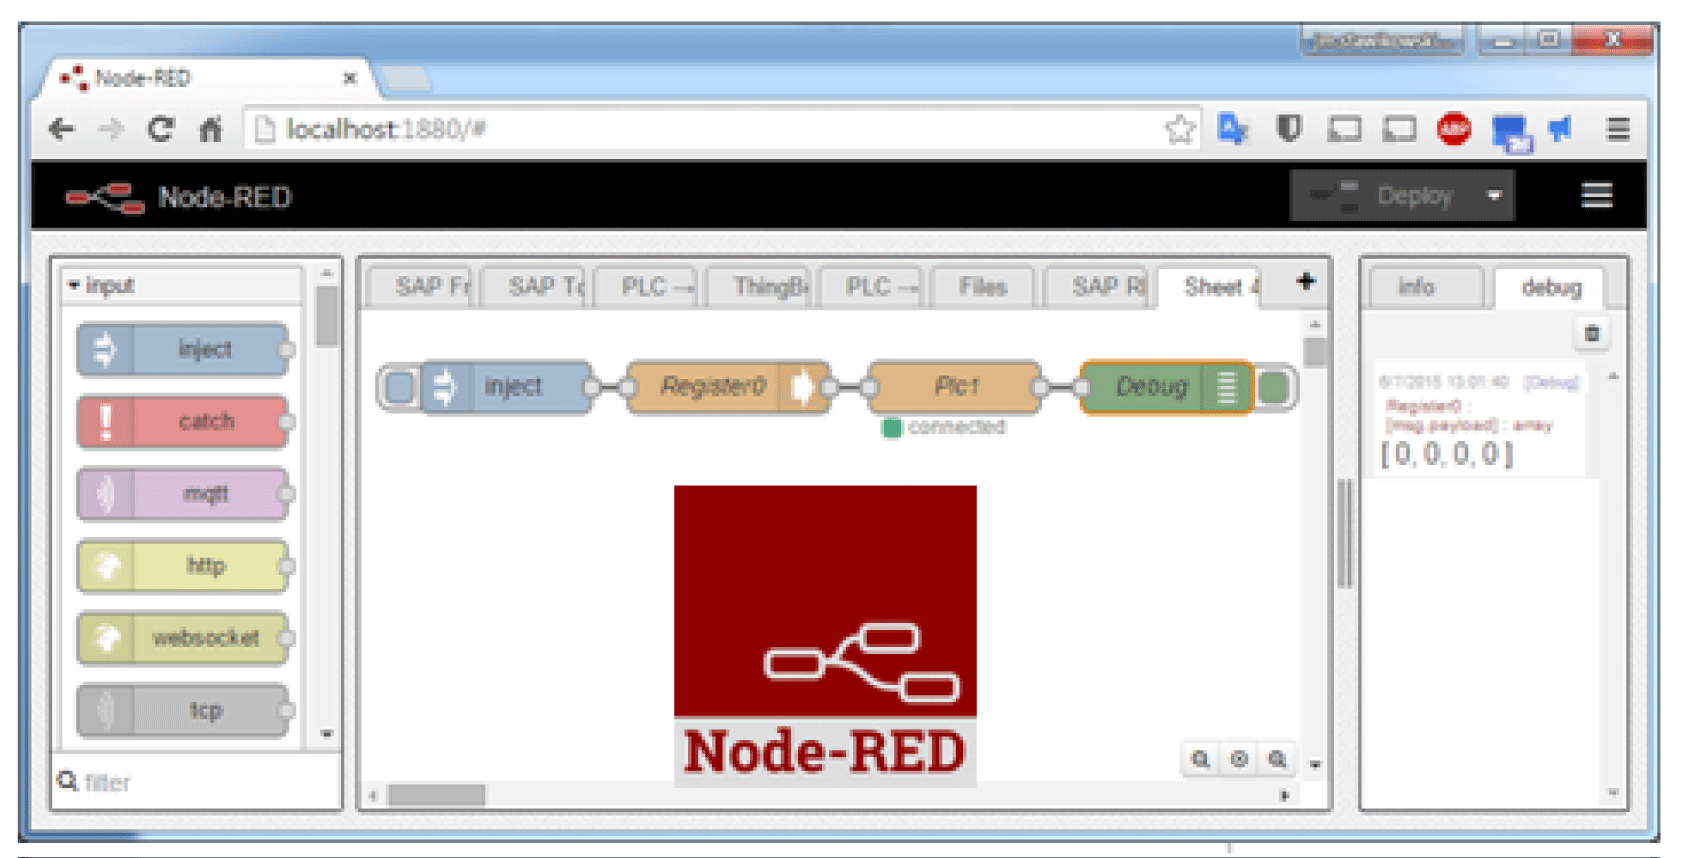Viewport: 1686px width, 858px height.
Task: Select the websocket palette node
Action: [183, 638]
